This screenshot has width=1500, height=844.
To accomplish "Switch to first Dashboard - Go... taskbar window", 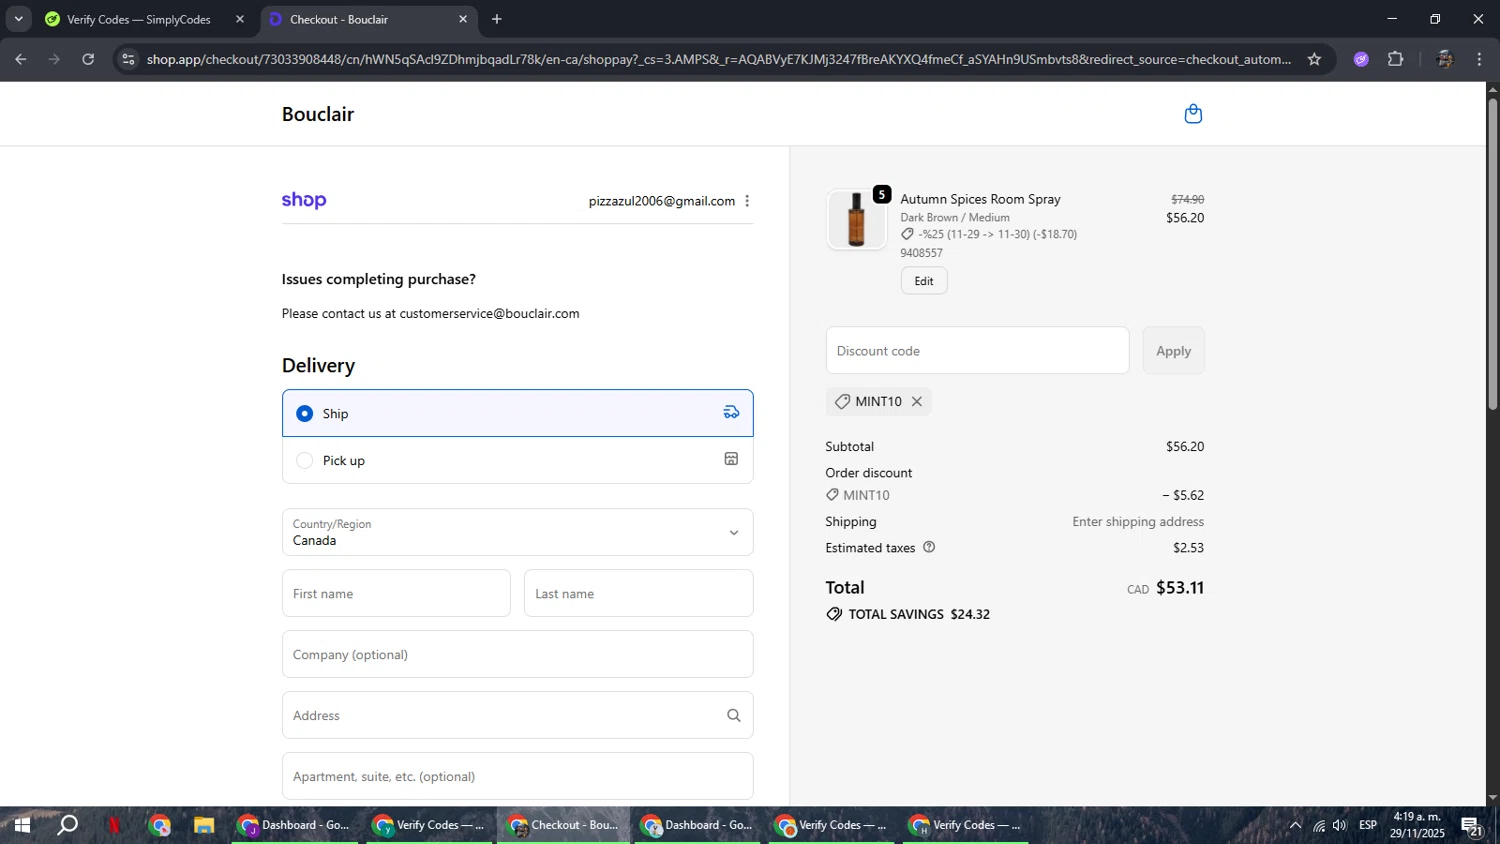I will [295, 825].
